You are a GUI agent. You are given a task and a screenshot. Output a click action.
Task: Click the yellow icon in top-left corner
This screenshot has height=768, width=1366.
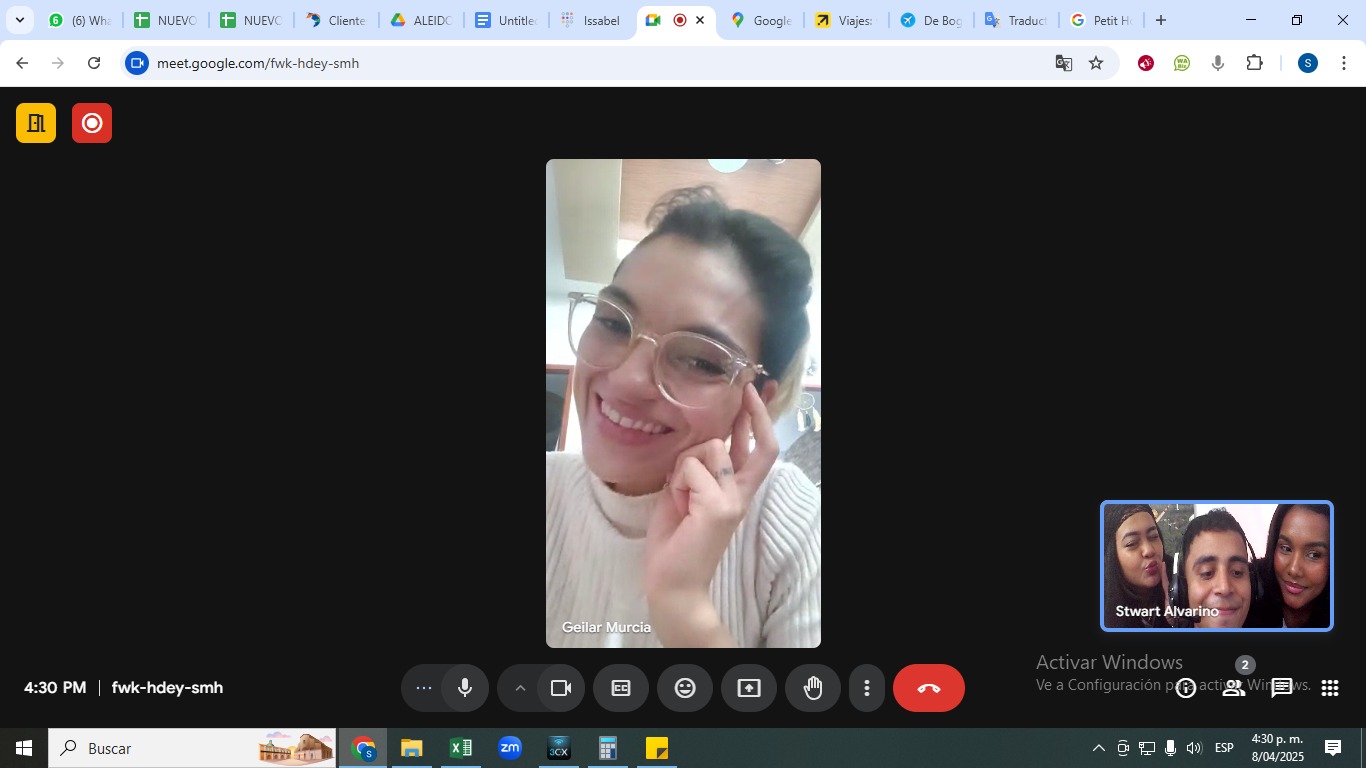click(36, 123)
